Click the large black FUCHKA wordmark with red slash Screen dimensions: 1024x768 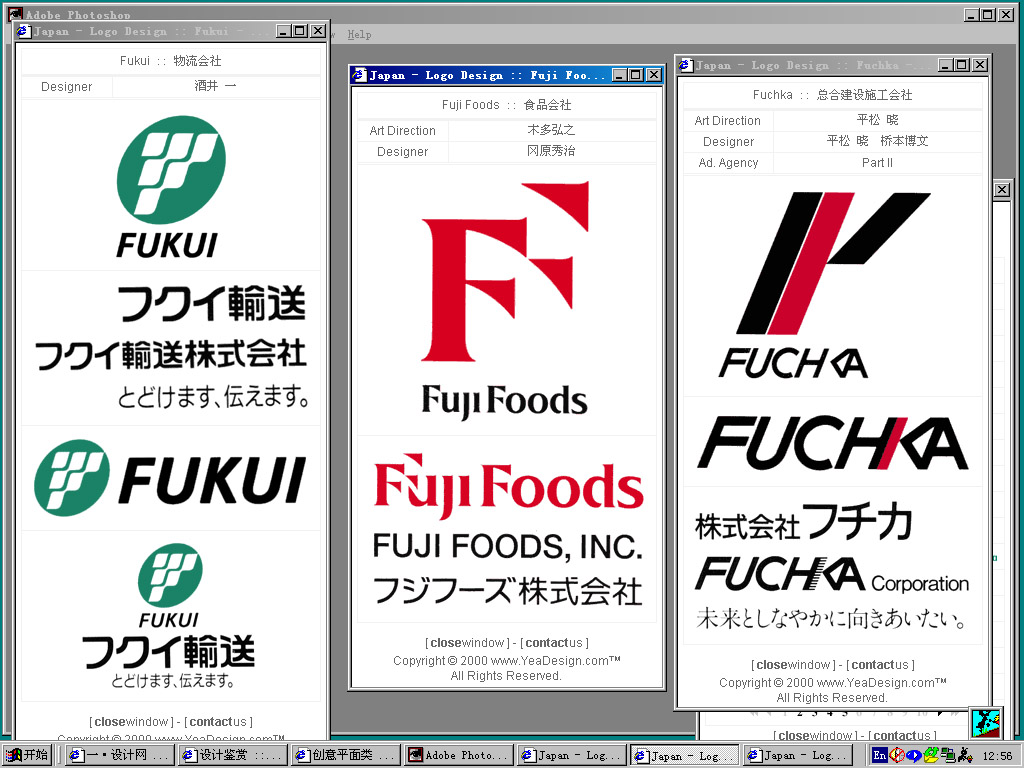(833, 443)
